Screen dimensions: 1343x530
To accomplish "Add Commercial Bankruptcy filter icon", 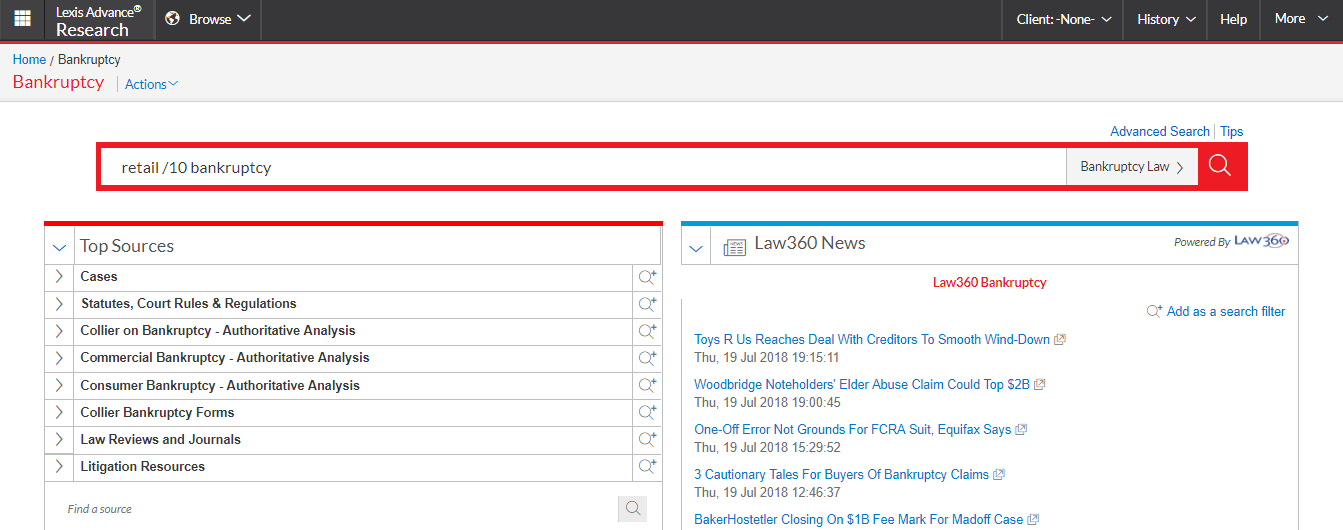I will pyautogui.click(x=648, y=358).
